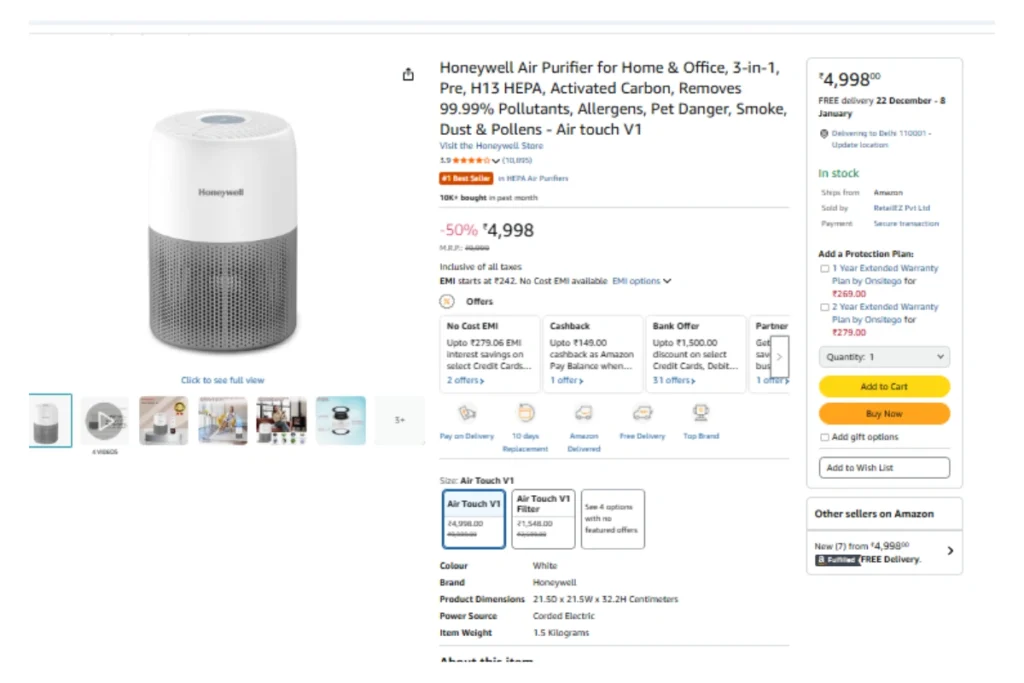
Task: Click the Add to Cart button
Action: click(x=884, y=387)
